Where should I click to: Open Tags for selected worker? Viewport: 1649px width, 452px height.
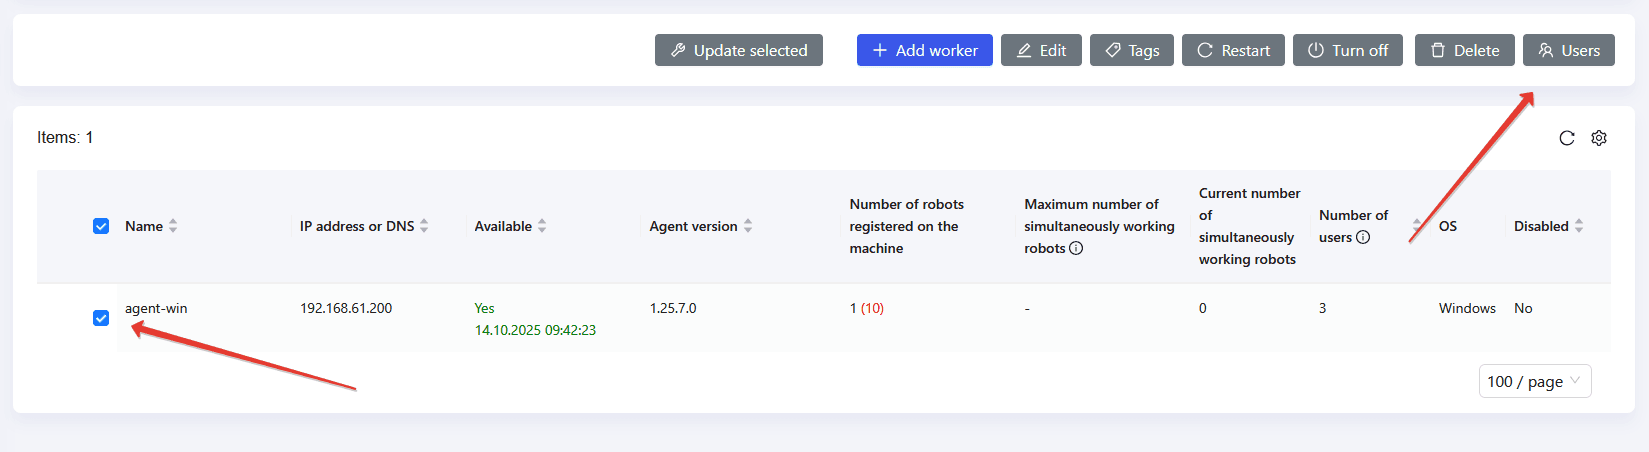(x=1131, y=50)
